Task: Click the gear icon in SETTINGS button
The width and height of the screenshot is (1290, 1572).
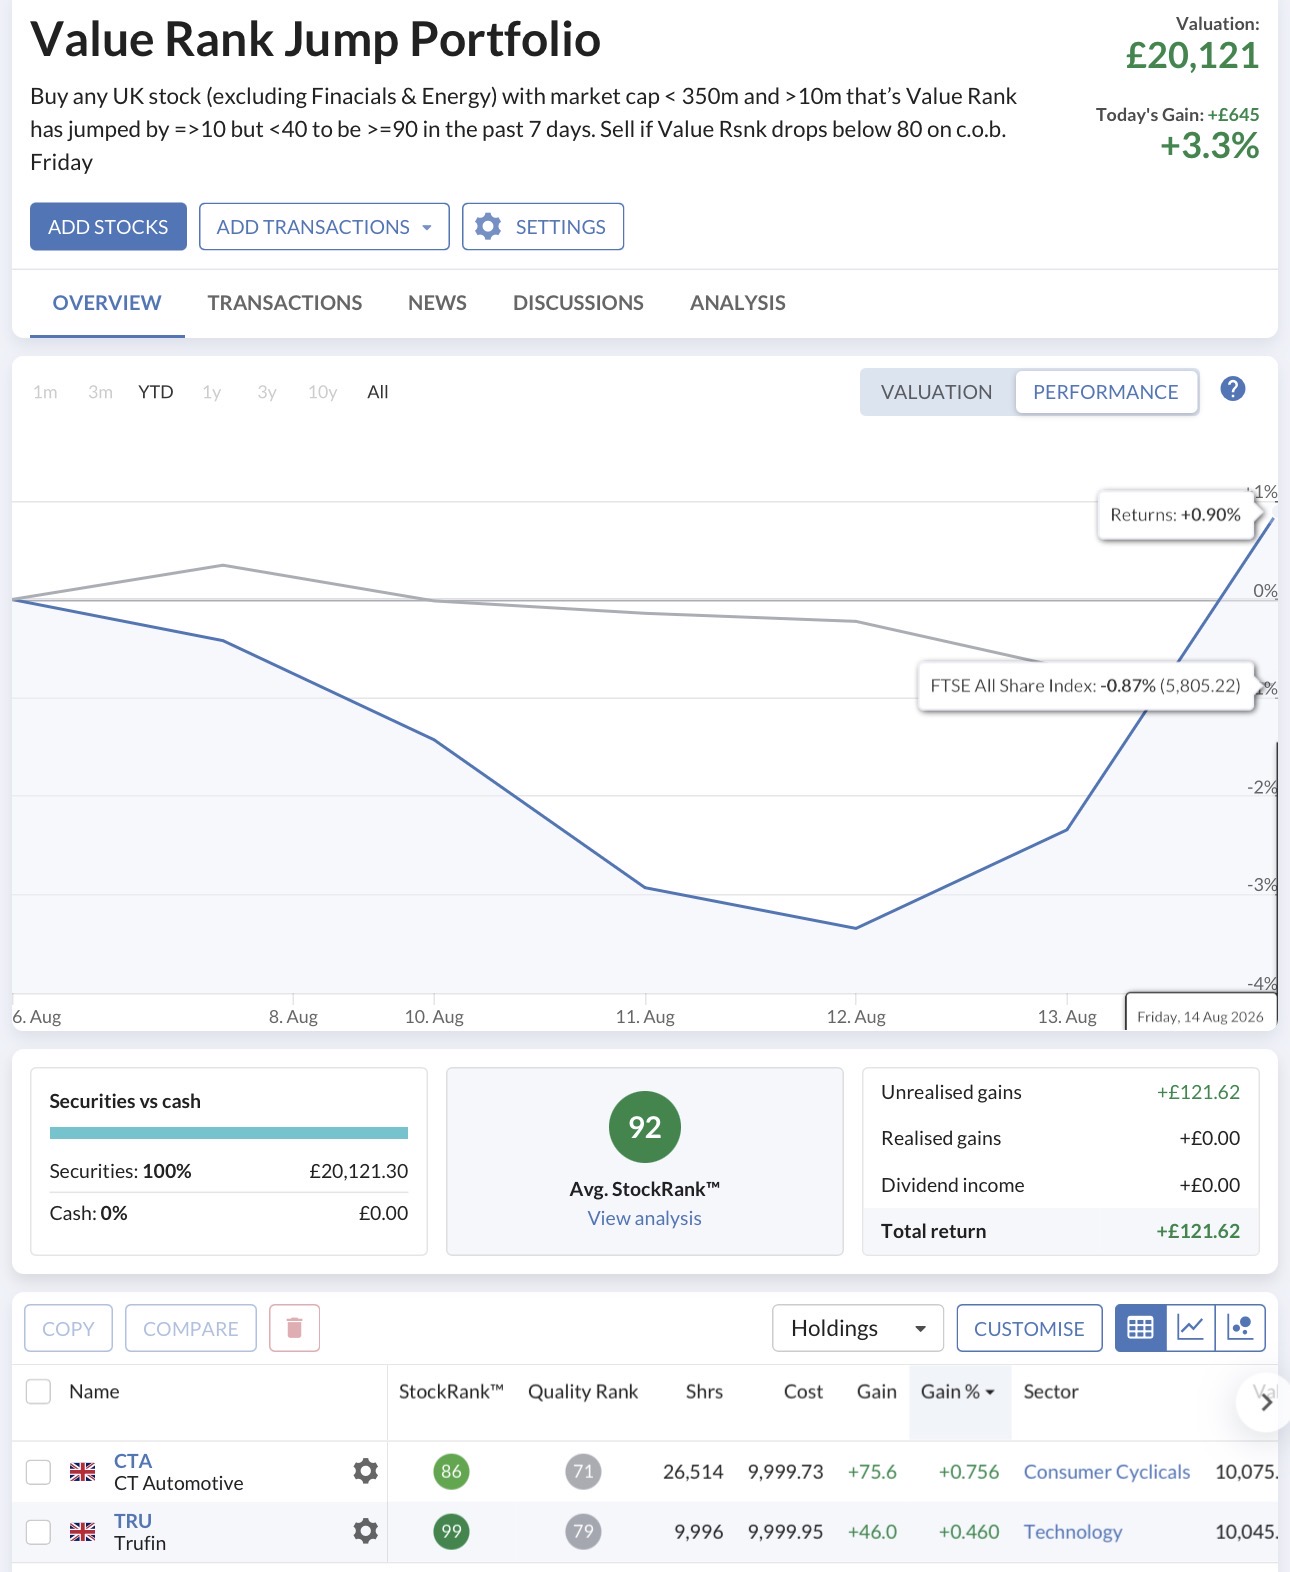Action: point(488,227)
